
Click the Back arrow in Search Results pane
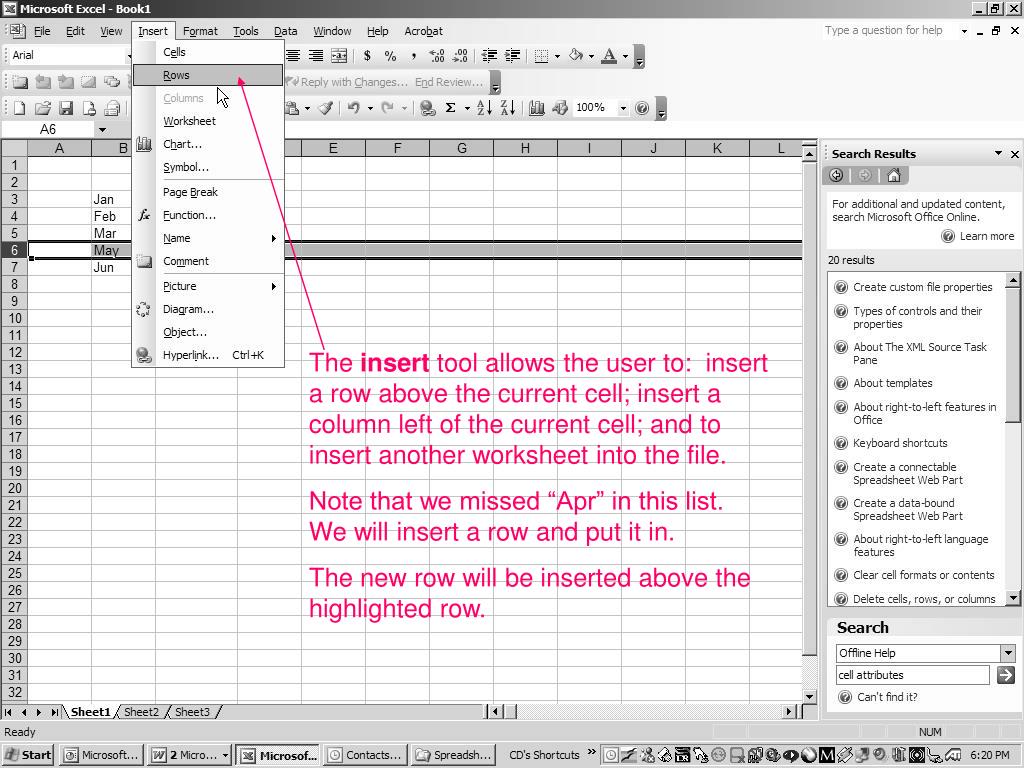[x=836, y=175]
